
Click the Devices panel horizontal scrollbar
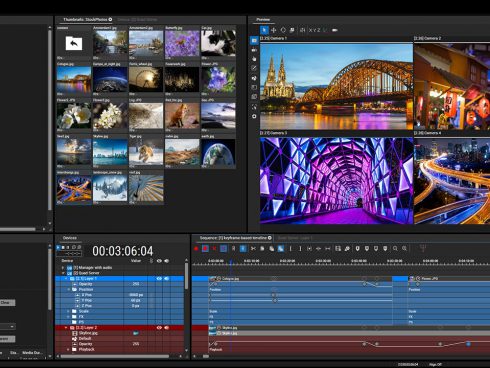(114, 356)
